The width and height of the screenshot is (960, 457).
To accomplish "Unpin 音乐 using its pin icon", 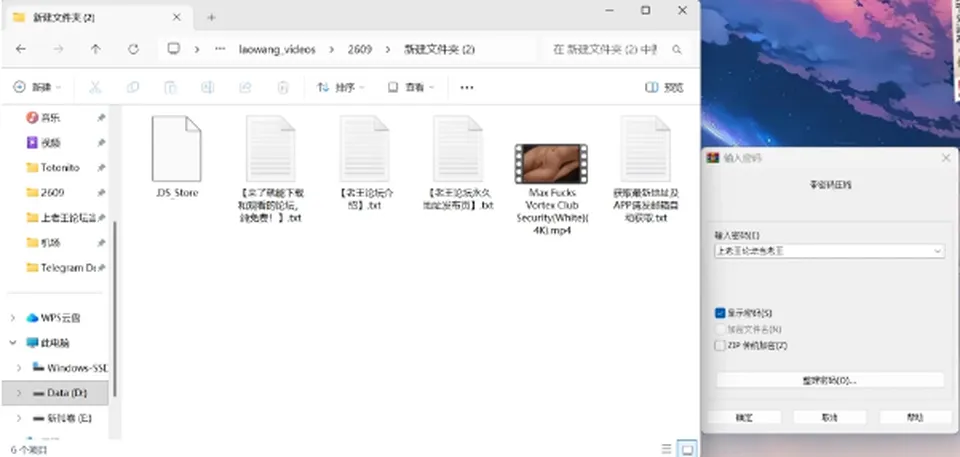I will point(101,118).
